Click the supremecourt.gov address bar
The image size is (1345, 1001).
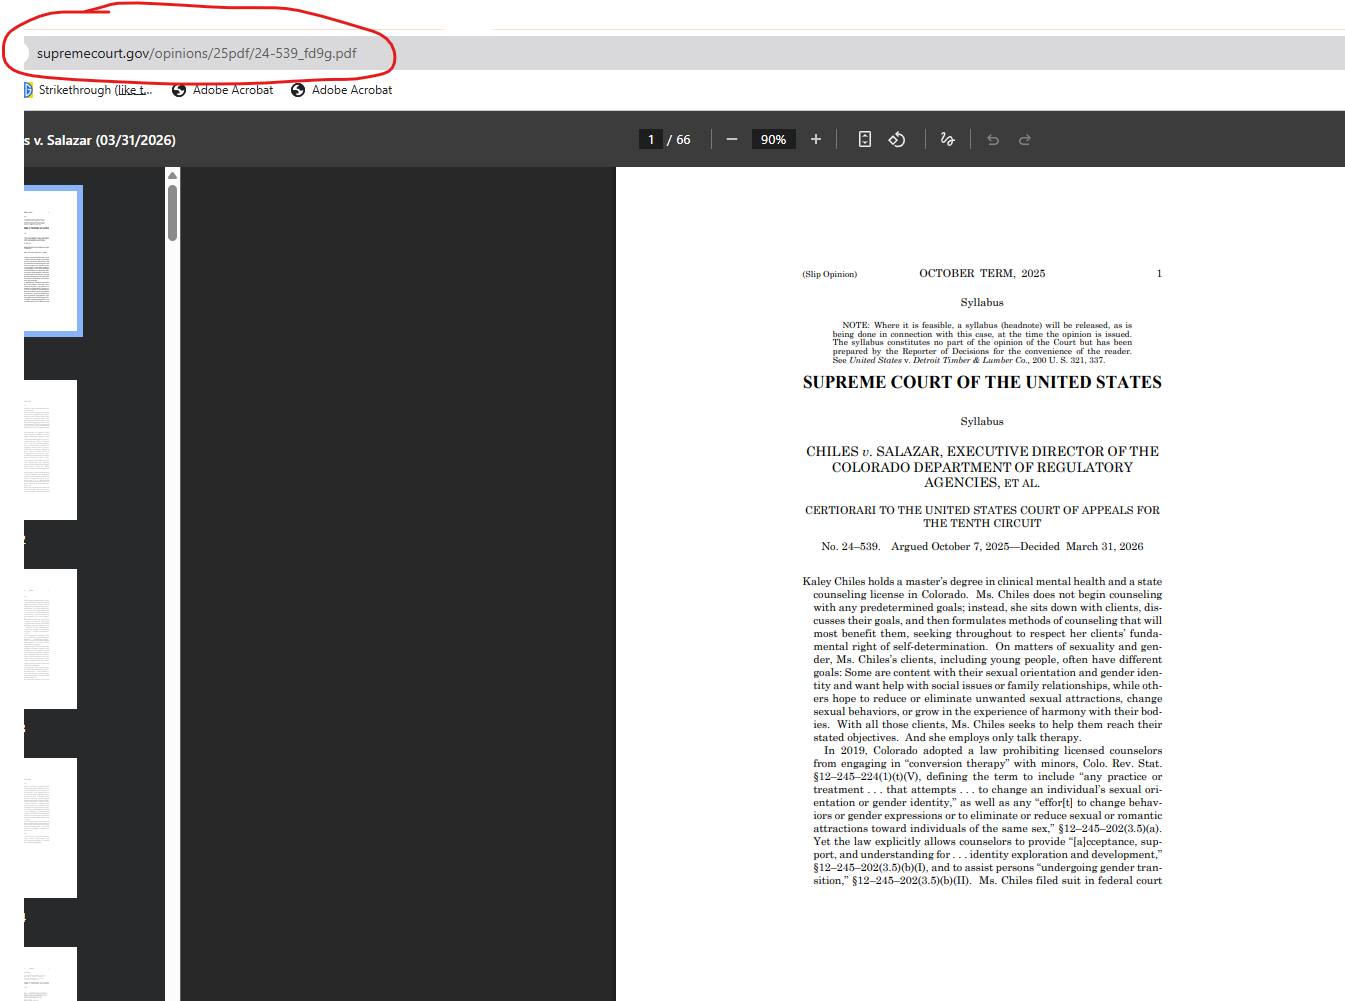[x=196, y=53]
